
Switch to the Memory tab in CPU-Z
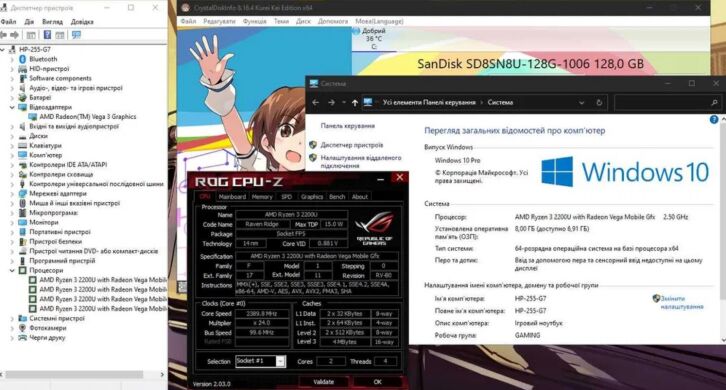coord(262,197)
